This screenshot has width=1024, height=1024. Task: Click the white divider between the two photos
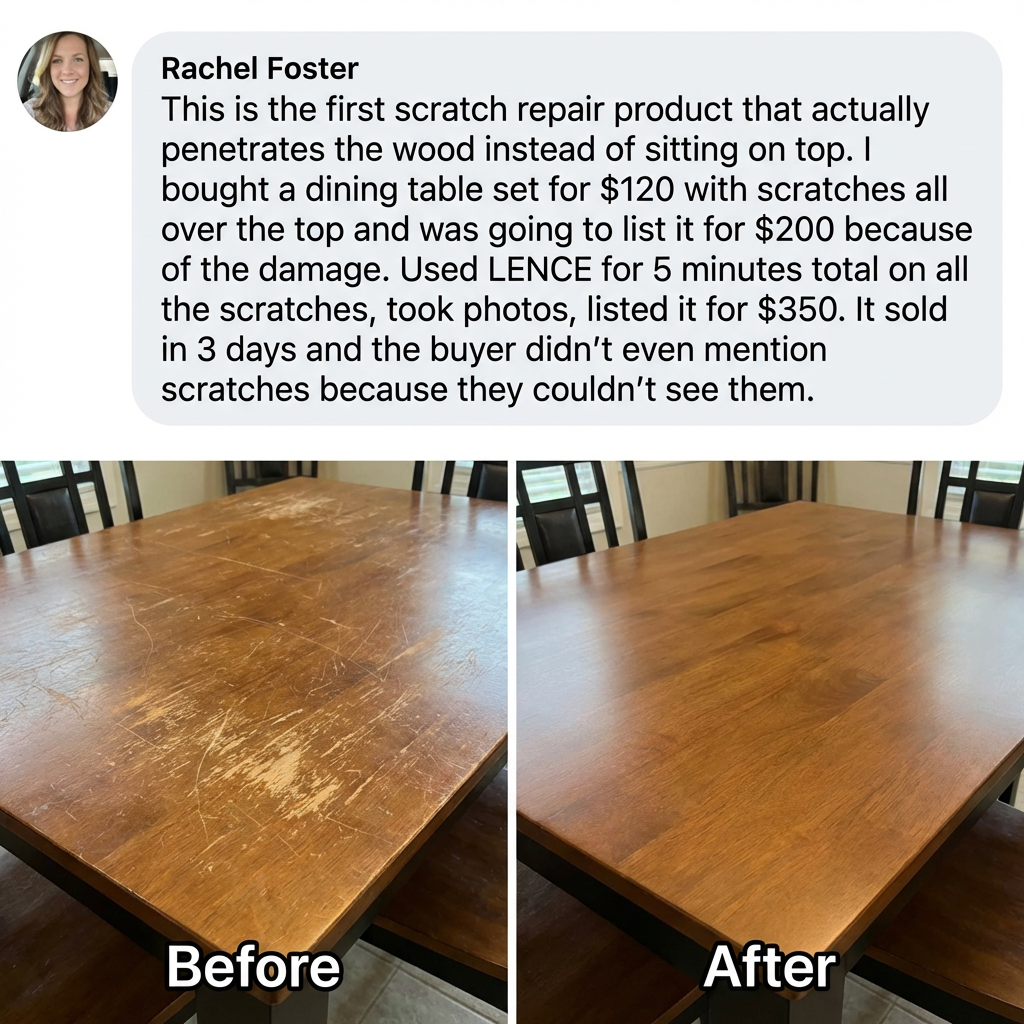512,742
